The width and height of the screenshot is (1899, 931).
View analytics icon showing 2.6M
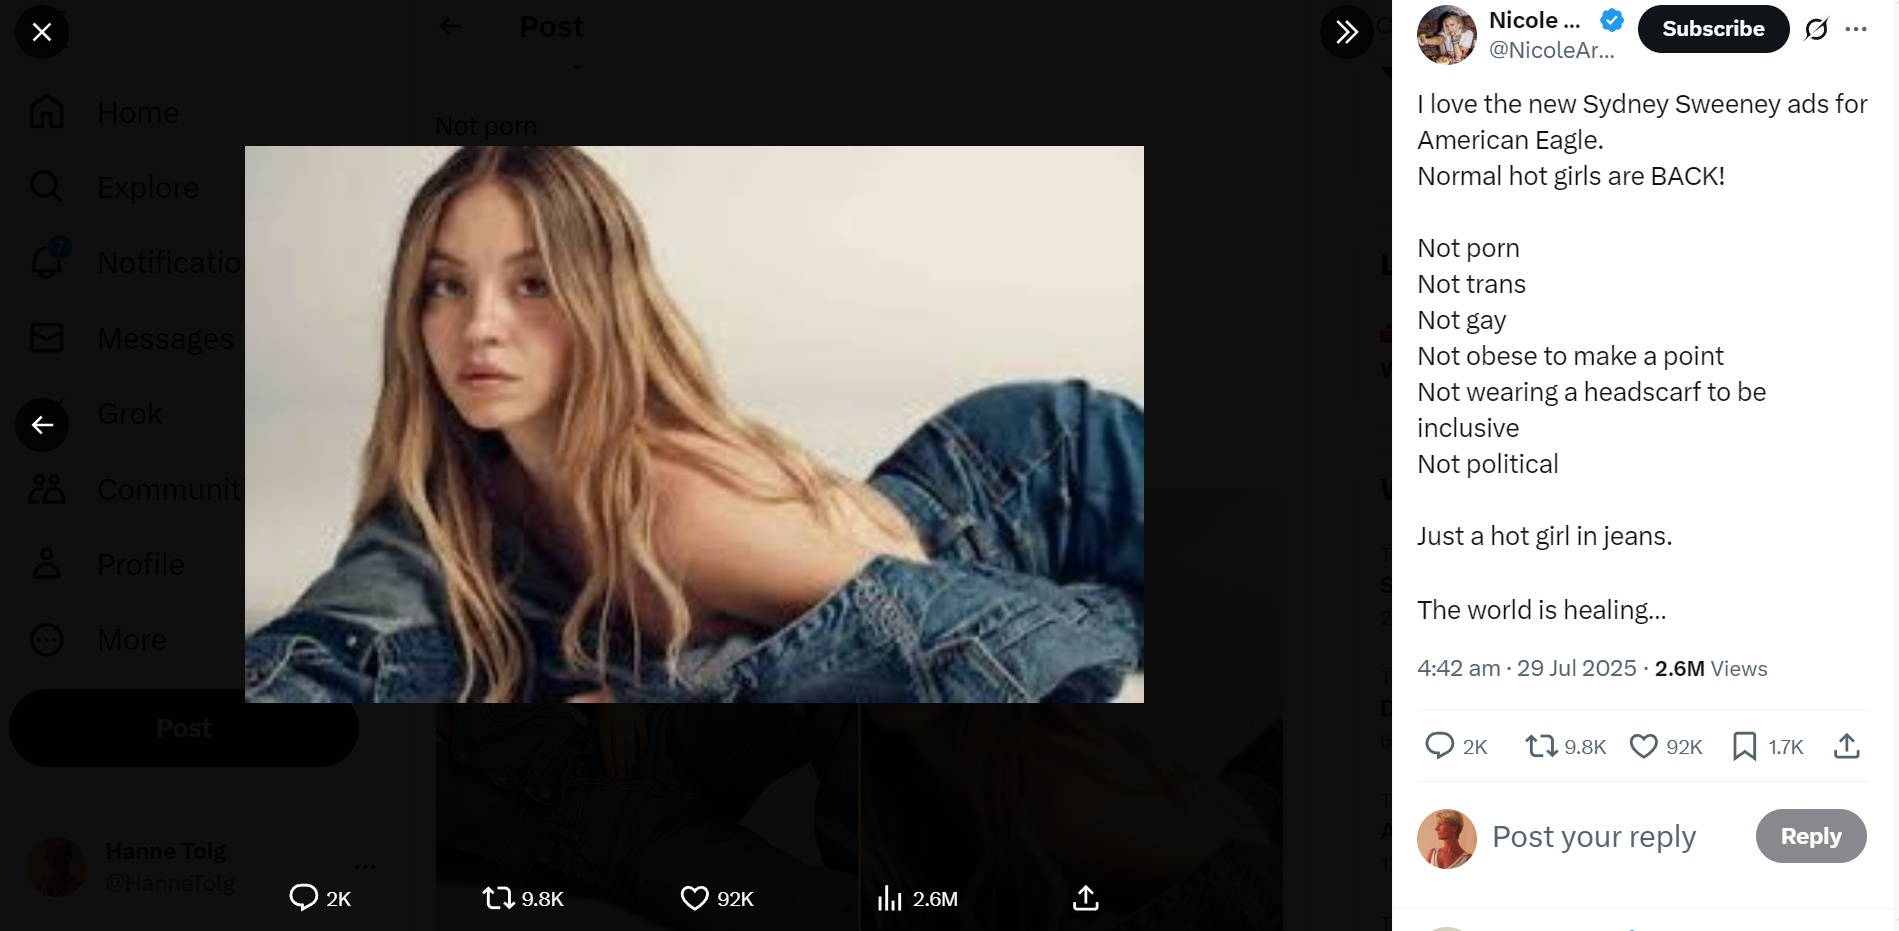point(889,898)
